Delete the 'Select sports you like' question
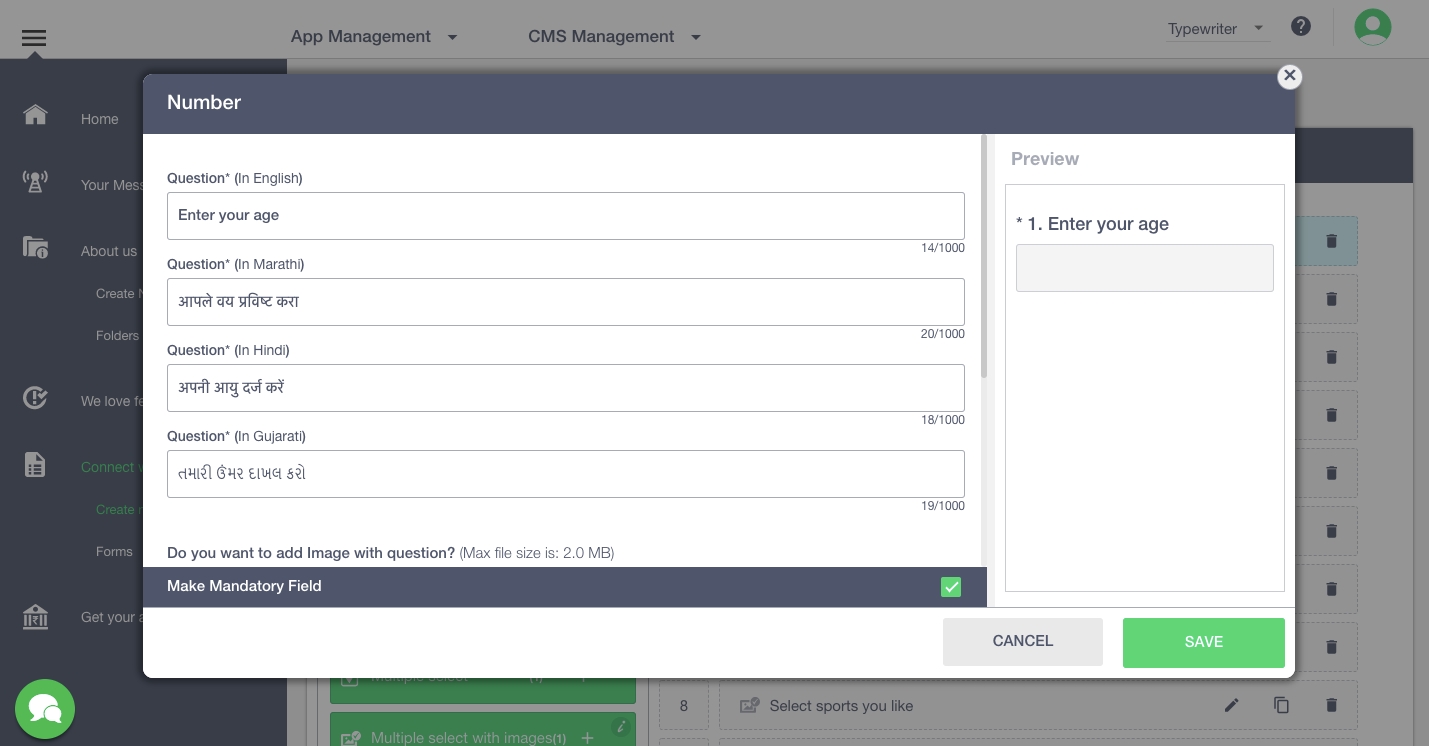Image resolution: width=1429 pixels, height=746 pixels. click(1331, 706)
